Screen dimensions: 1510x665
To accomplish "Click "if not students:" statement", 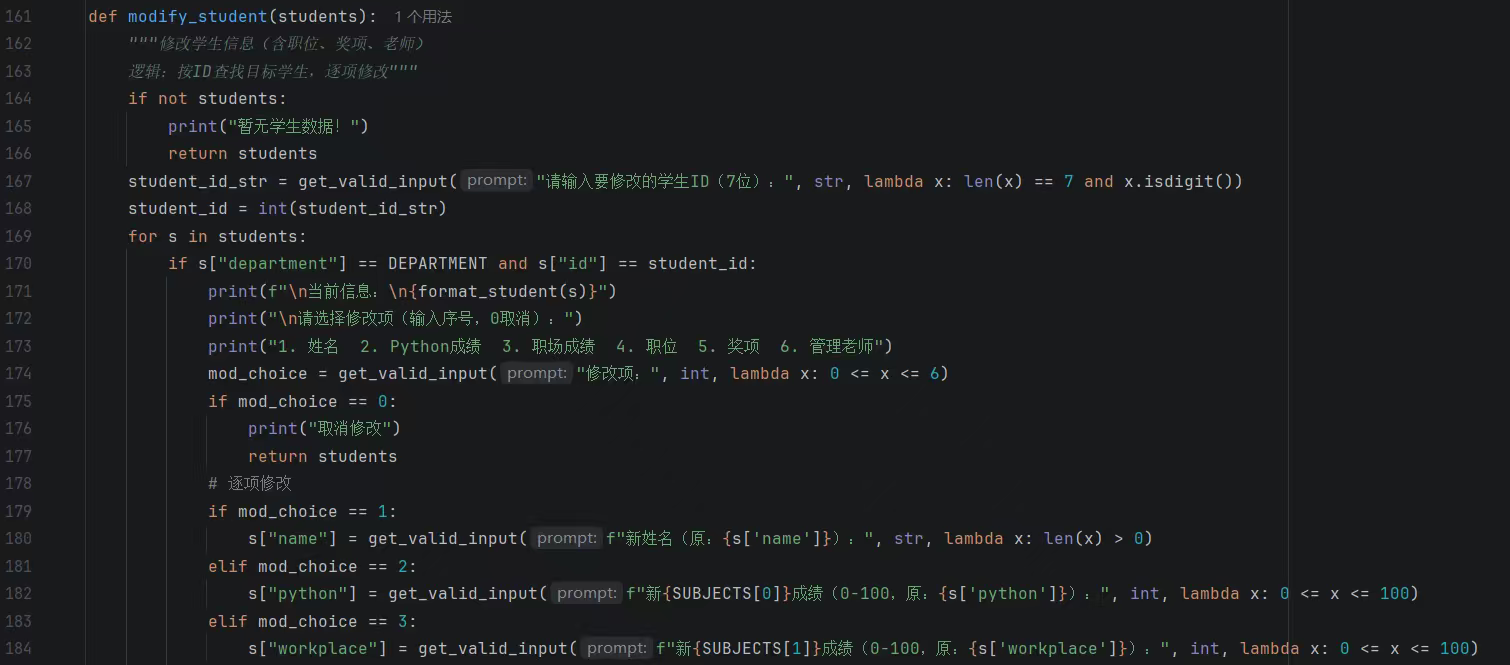I will [207, 99].
